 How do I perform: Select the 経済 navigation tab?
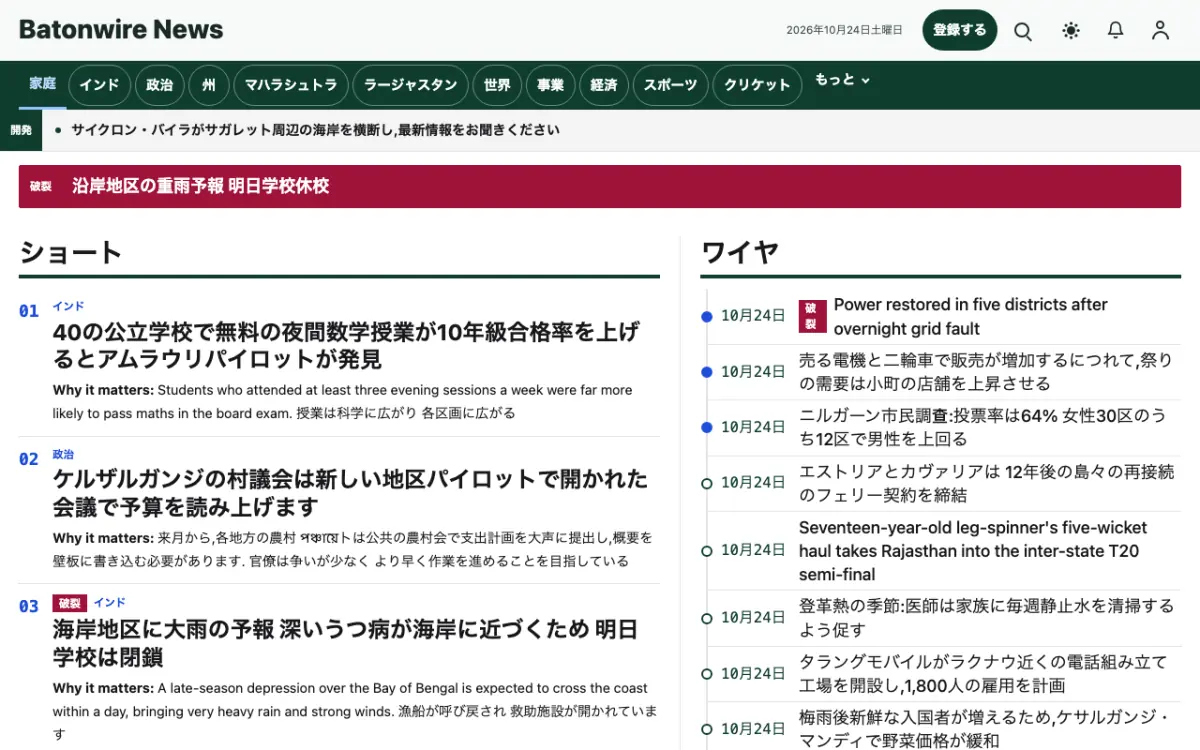pos(604,86)
